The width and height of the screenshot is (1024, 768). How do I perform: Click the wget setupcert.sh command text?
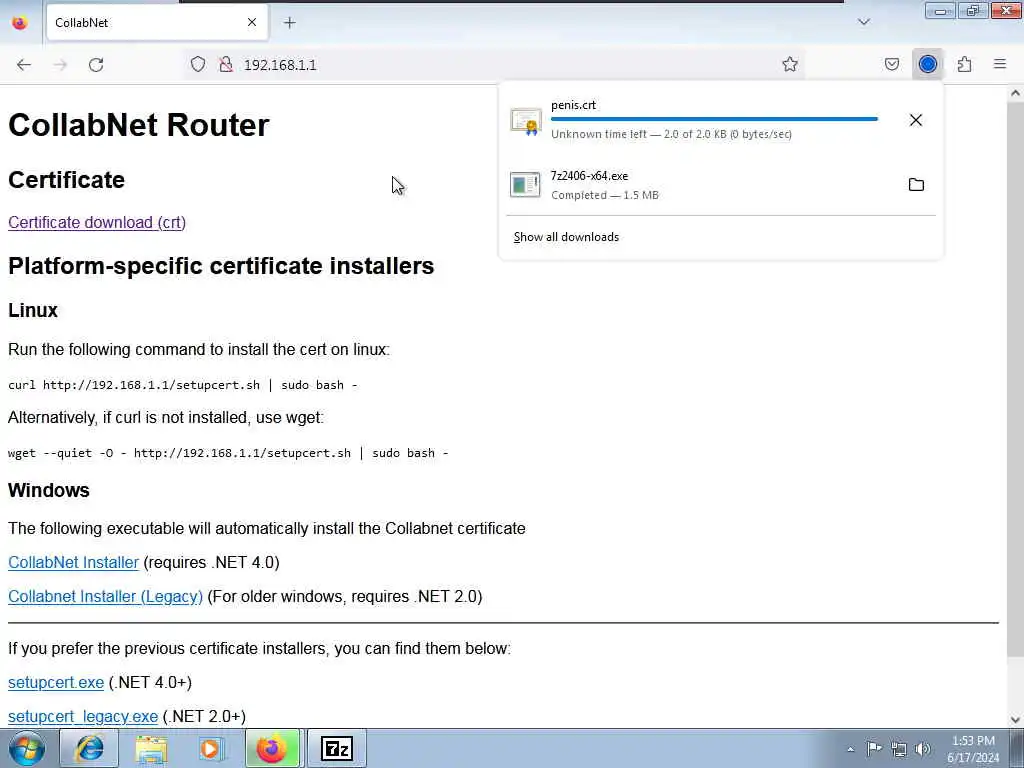tap(228, 453)
